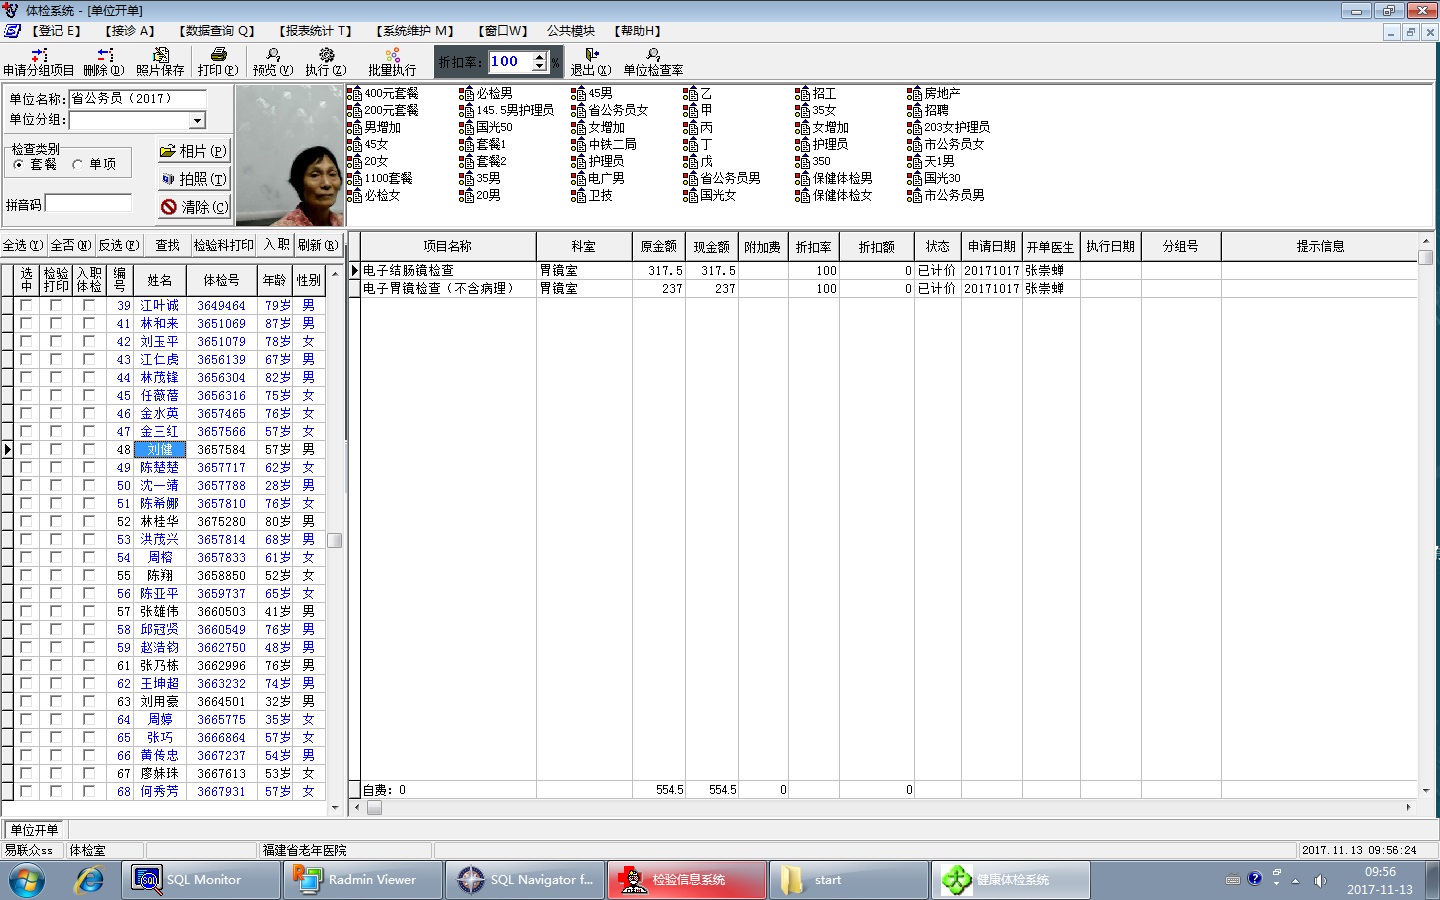Tick the 检验打印 checkbox for 洪茂兴
The width and height of the screenshot is (1440, 900).
tap(56, 540)
